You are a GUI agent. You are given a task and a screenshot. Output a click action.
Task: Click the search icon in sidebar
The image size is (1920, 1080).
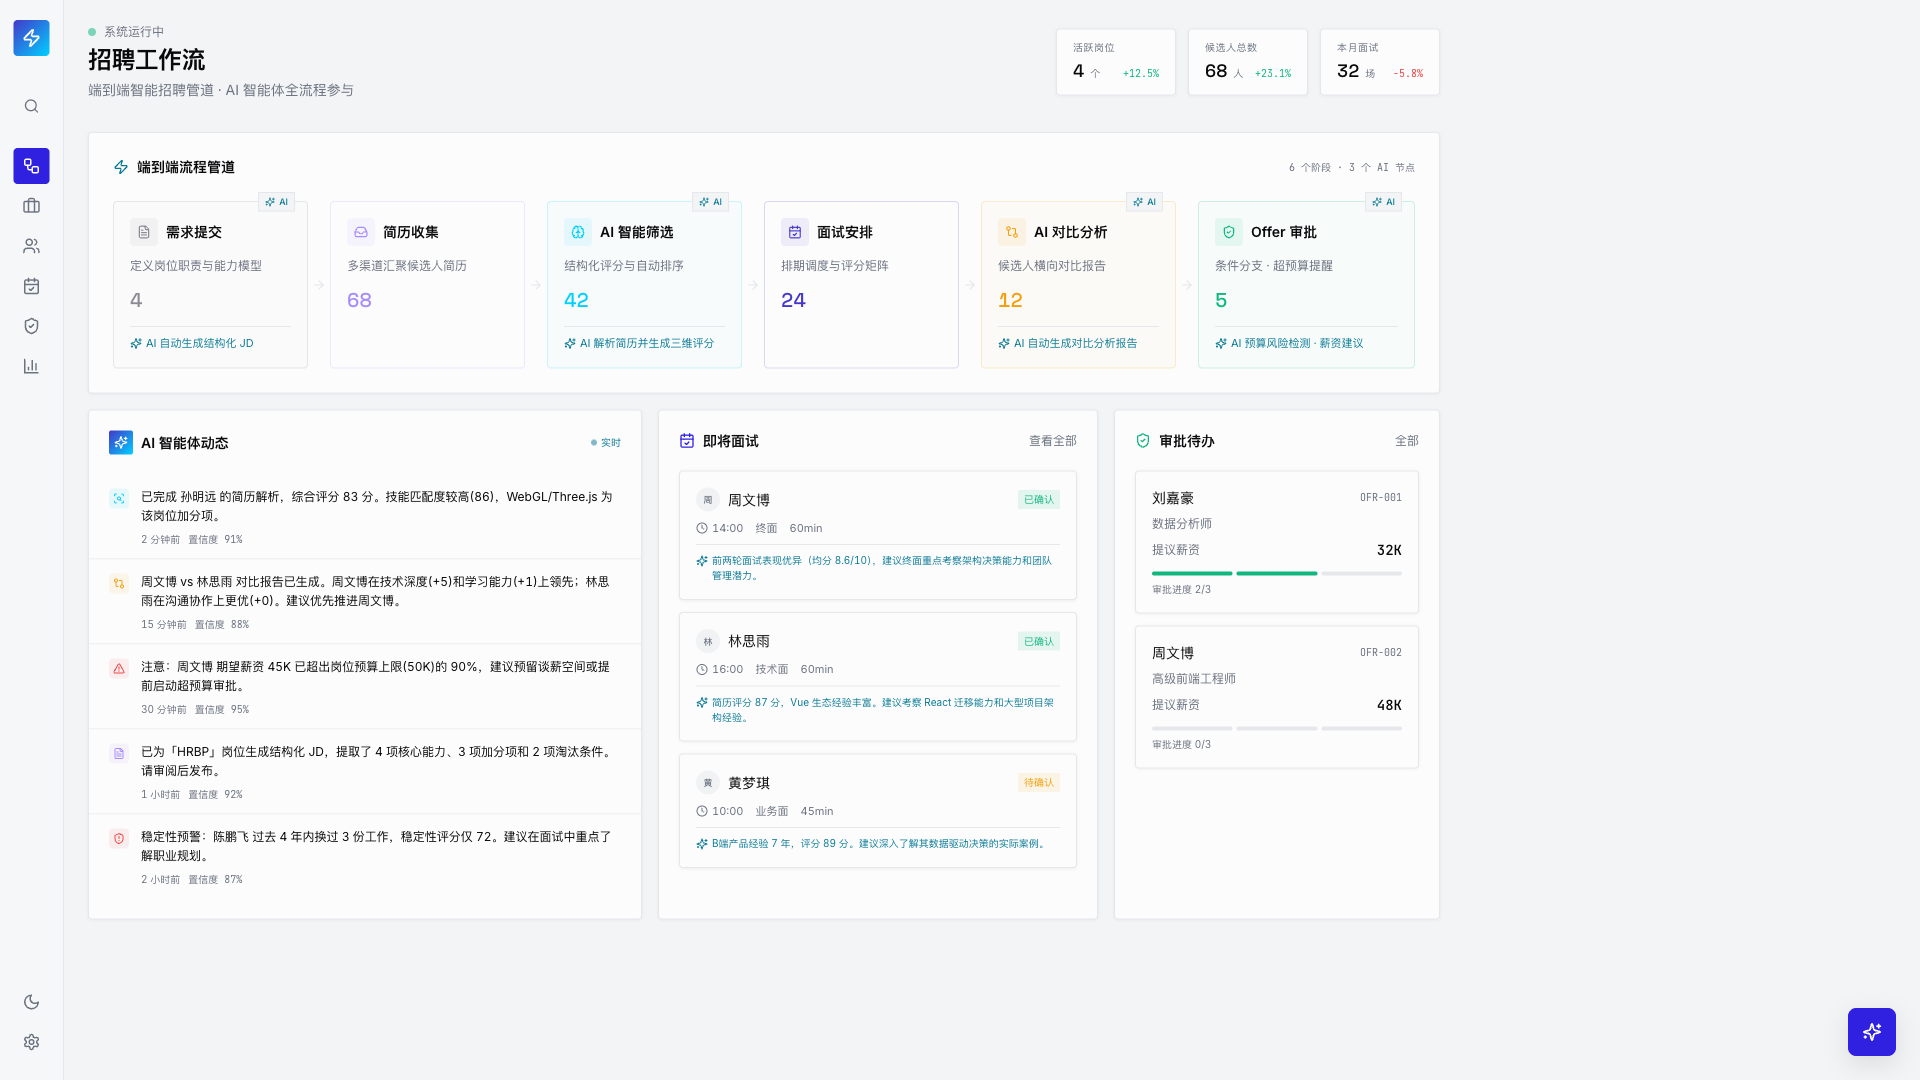(31, 106)
